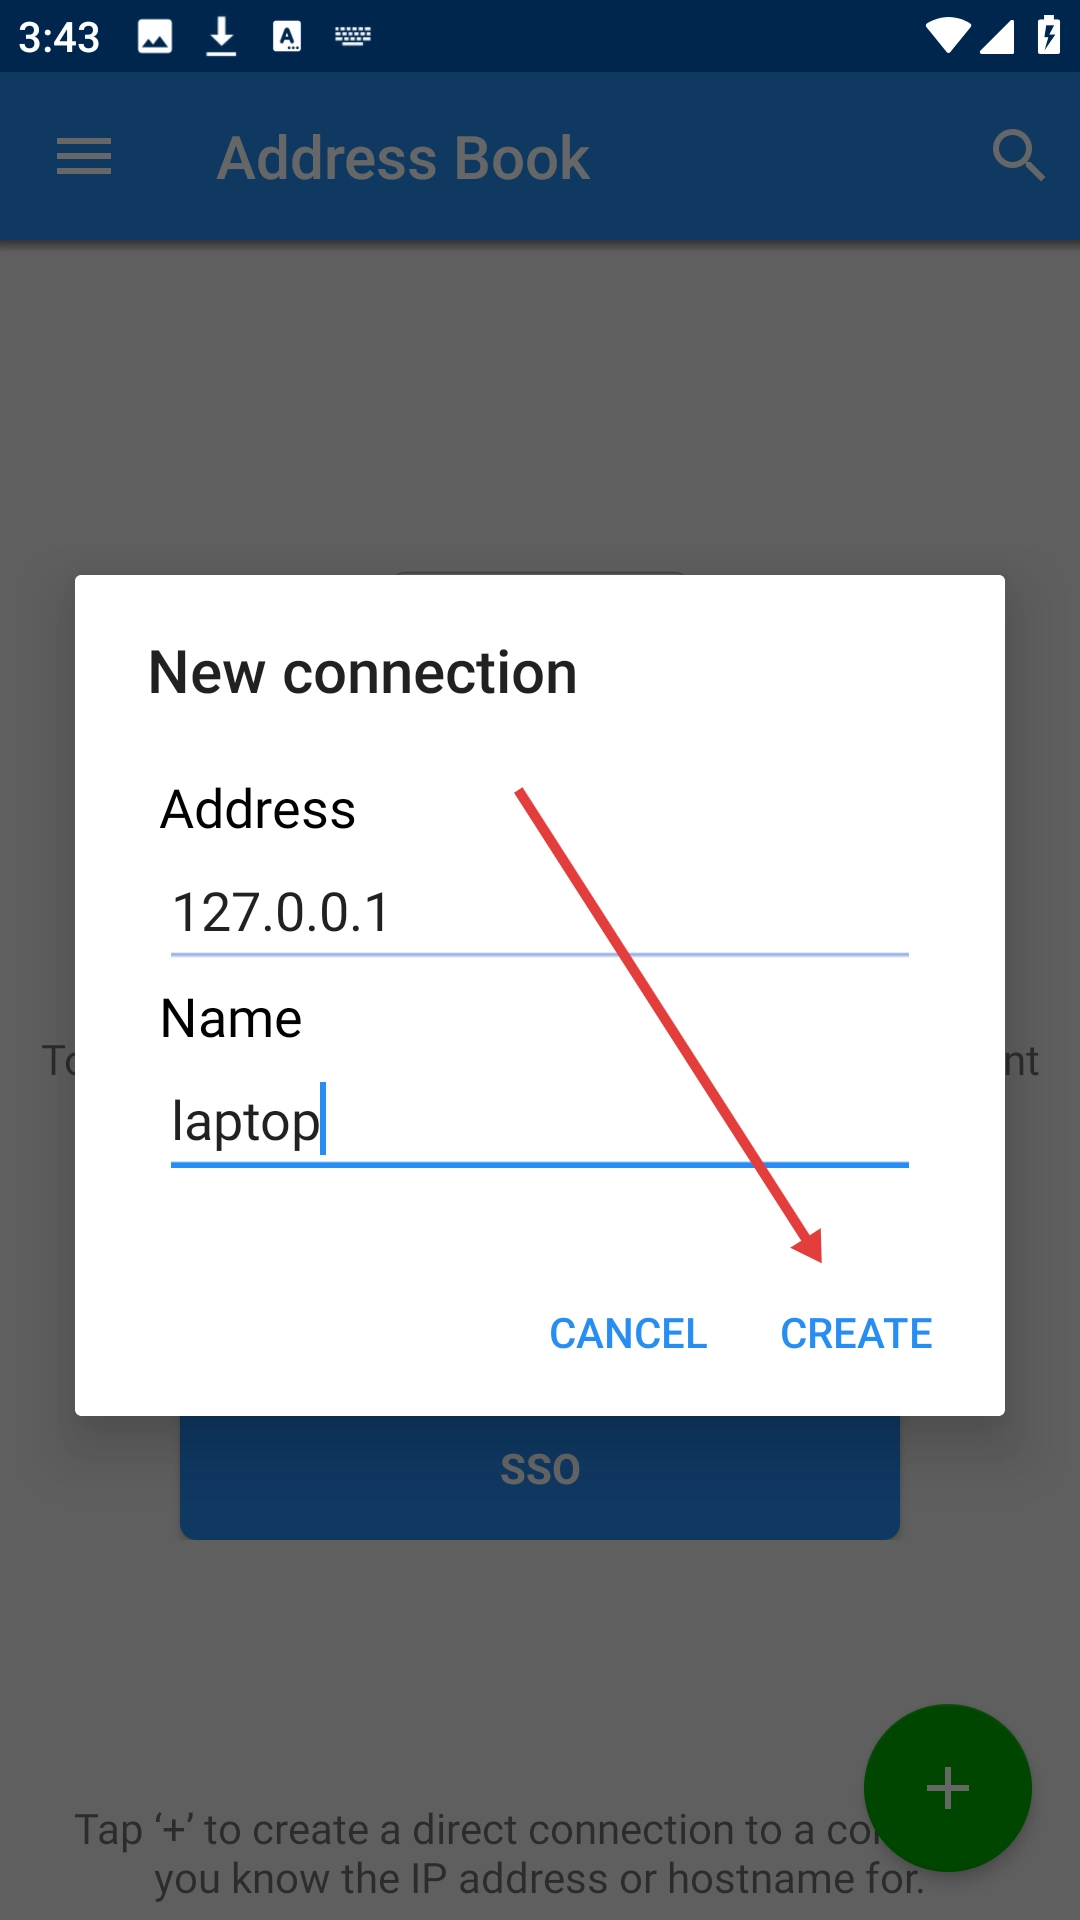Tap the keyboard indicator status icon

[x=353, y=37]
